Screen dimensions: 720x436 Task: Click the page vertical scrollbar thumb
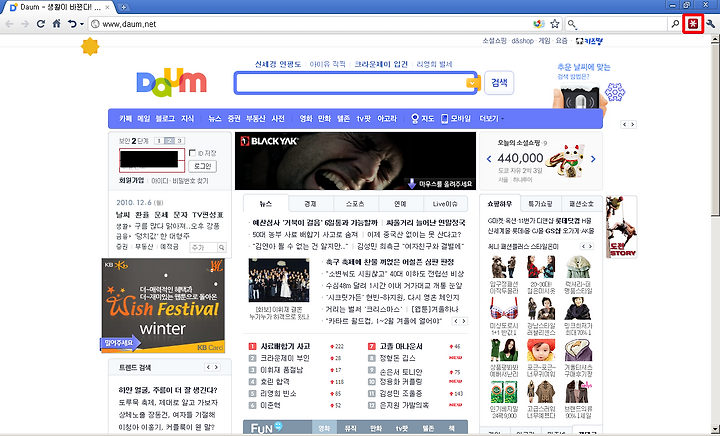[x=715, y=130]
